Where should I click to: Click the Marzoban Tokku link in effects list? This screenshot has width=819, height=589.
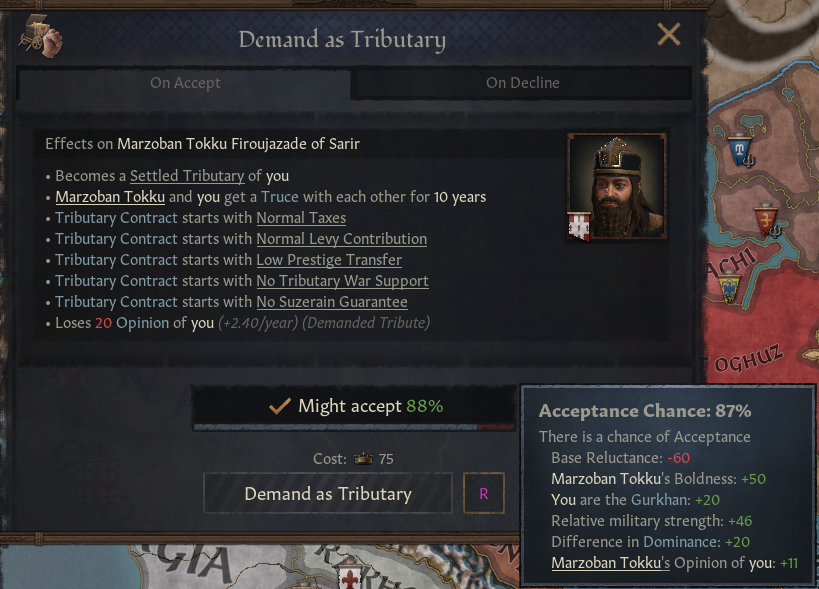pos(110,197)
